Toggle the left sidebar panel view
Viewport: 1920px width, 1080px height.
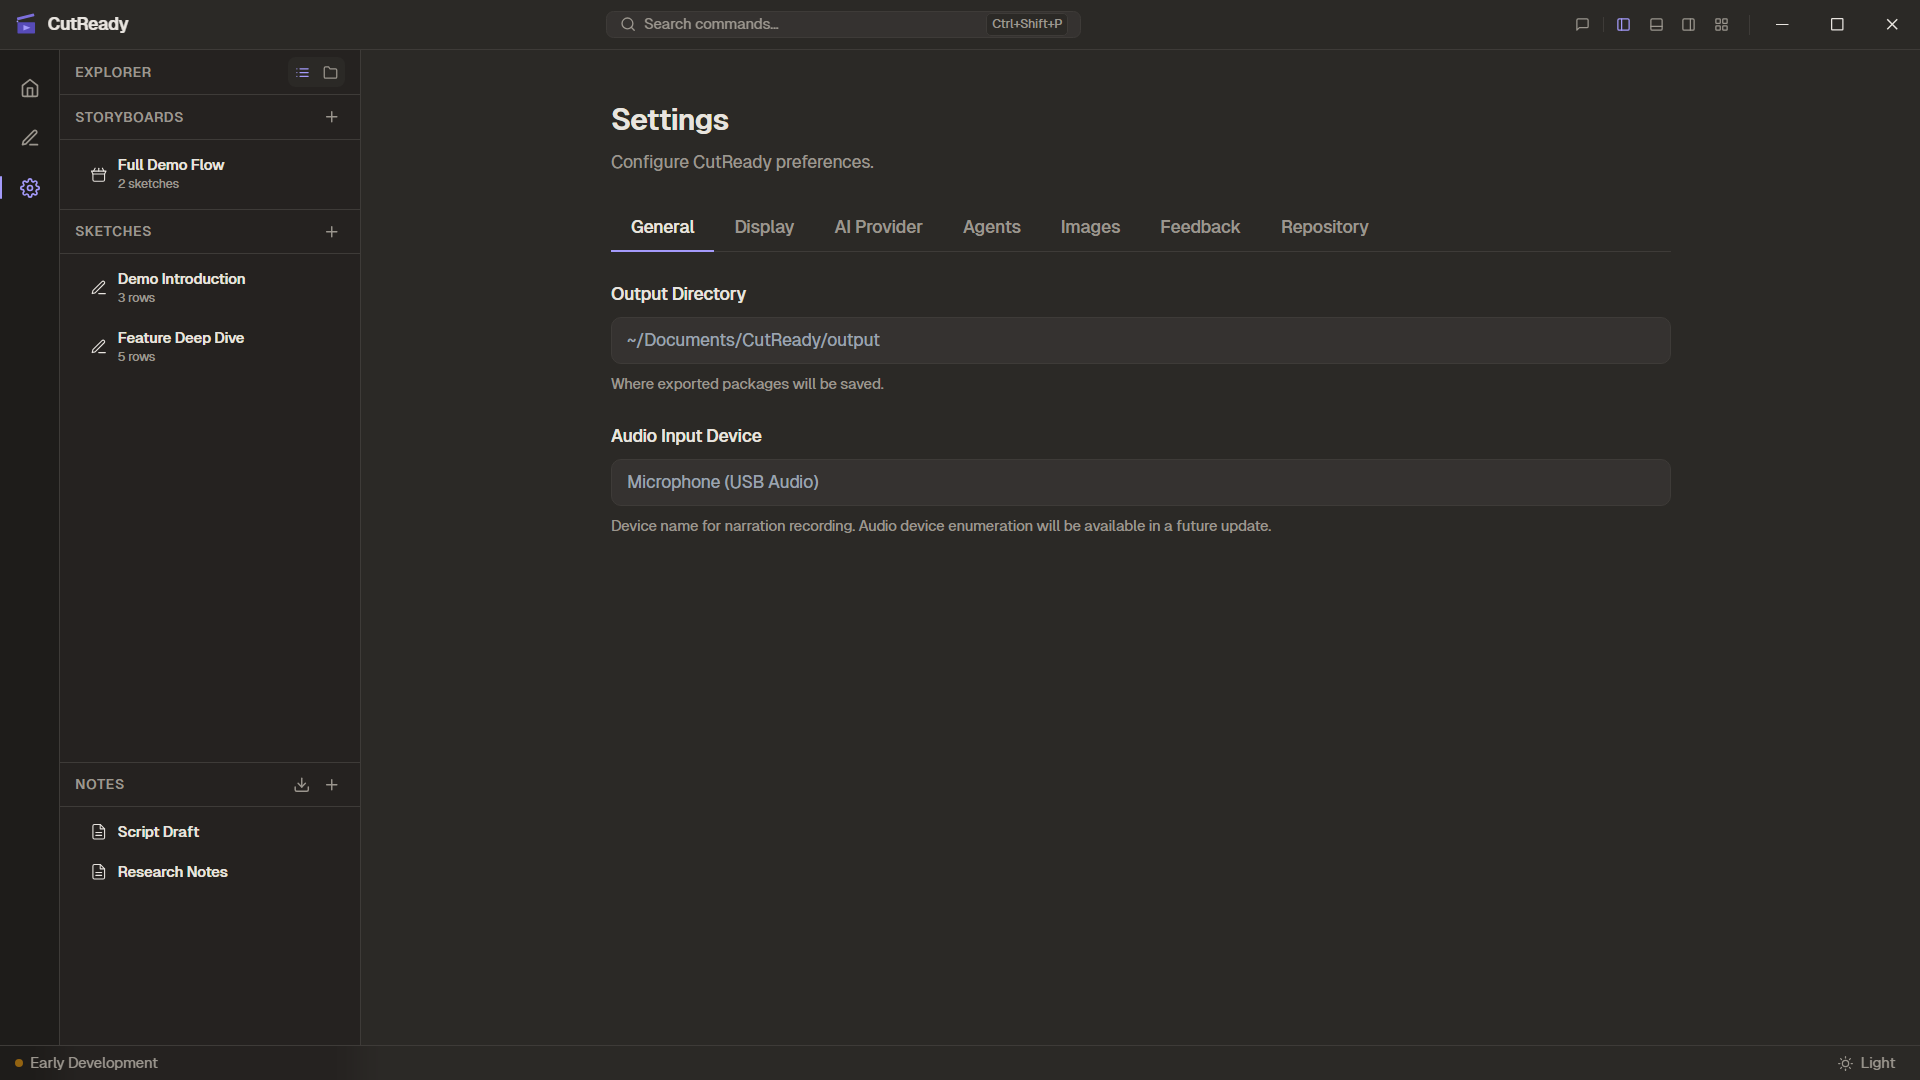click(x=1623, y=24)
